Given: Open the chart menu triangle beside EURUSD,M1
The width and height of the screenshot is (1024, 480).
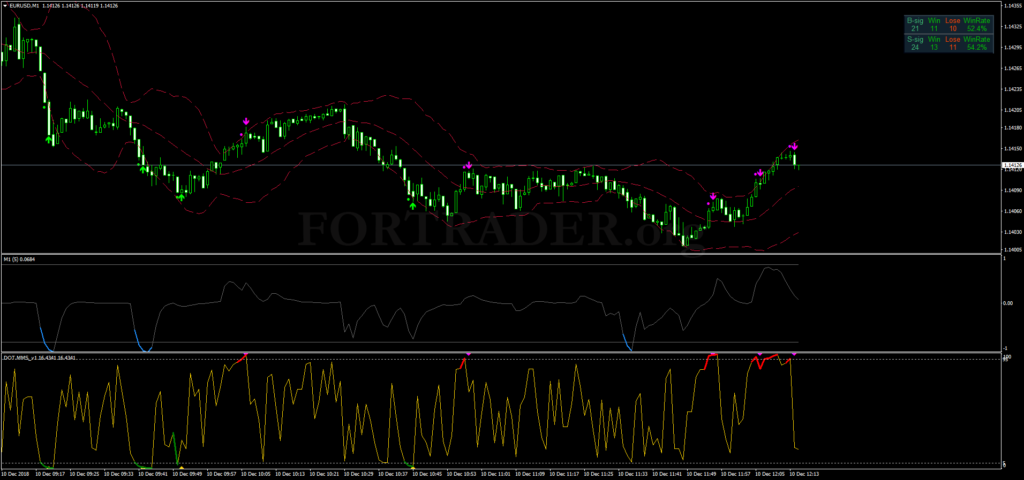Looking at the screenshot, I should point(5,5).
